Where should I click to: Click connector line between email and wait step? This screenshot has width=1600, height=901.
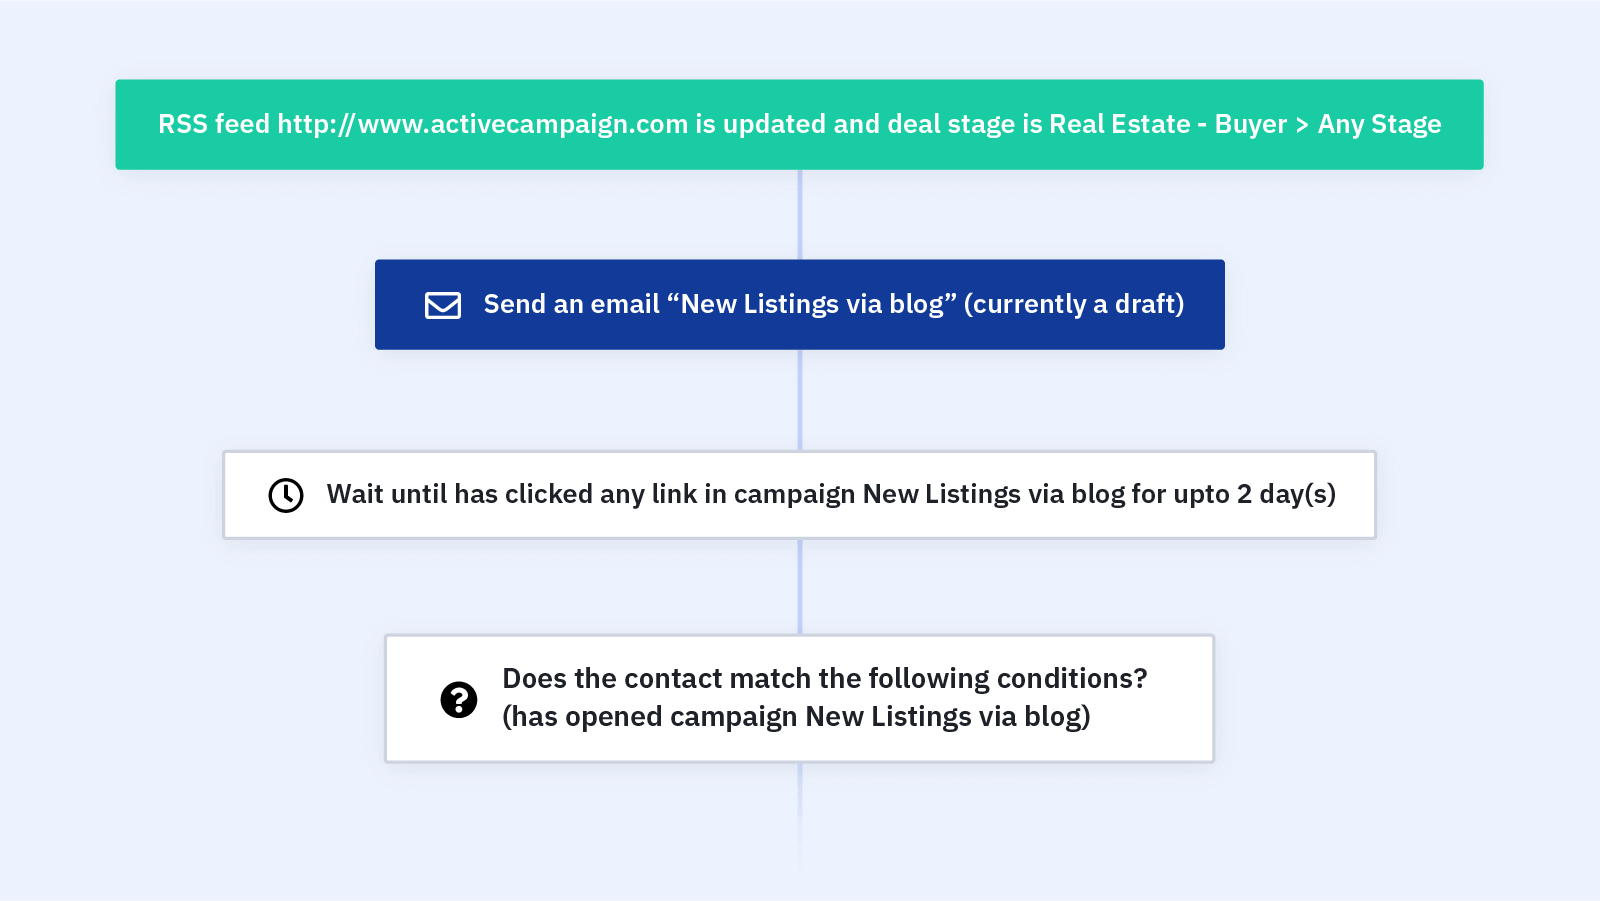[799, 400]
